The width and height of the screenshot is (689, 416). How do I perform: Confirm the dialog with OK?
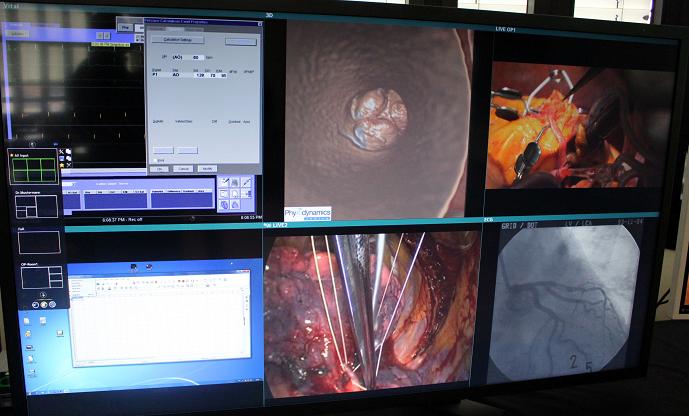[x=160, y=169]
